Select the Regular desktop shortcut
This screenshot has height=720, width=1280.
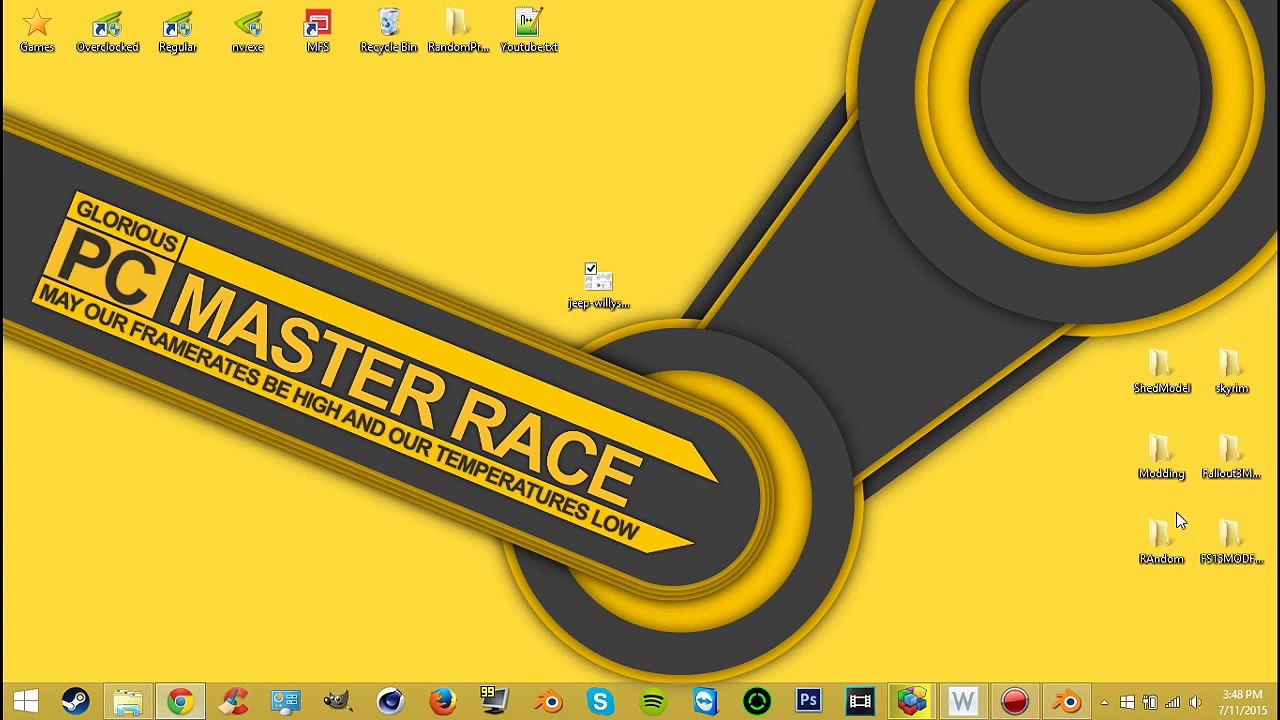(177, 30)
